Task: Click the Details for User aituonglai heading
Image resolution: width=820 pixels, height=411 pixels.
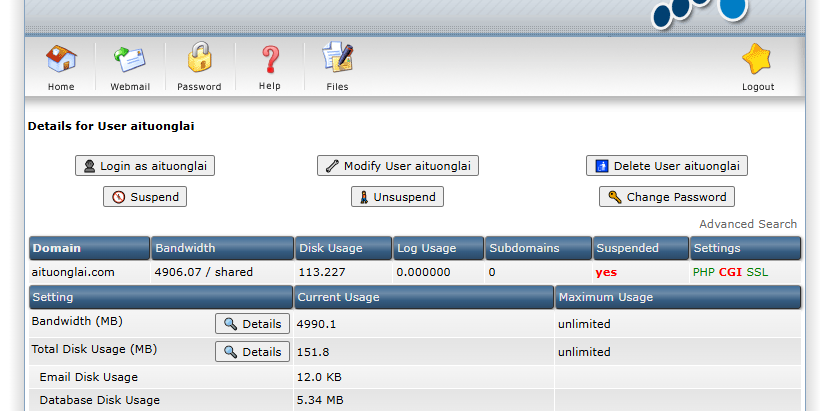Action: coord(111,126)
